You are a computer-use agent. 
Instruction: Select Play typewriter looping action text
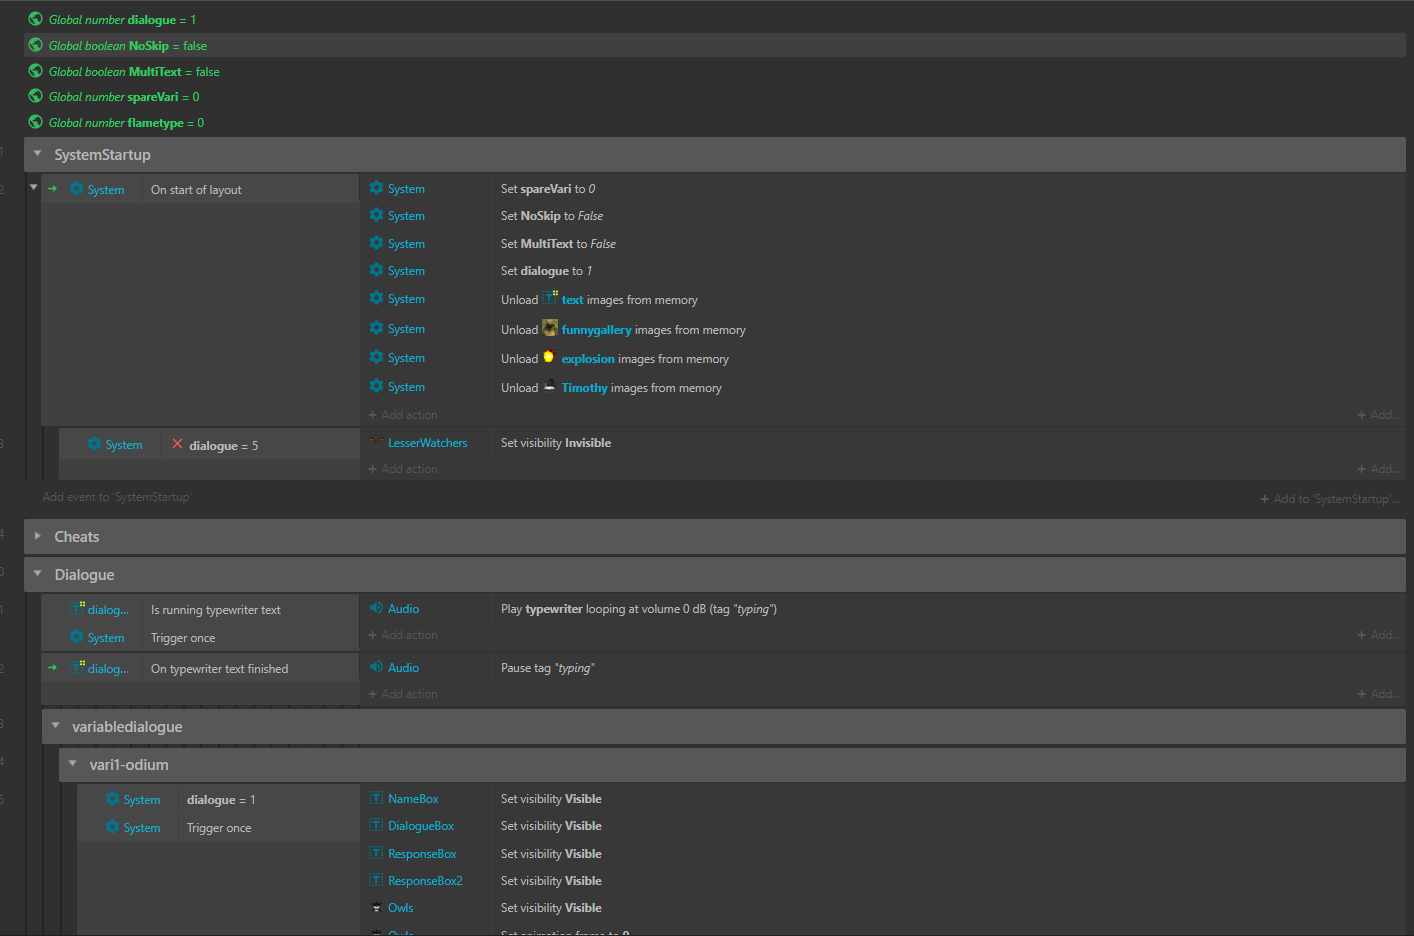coord(639,609)
